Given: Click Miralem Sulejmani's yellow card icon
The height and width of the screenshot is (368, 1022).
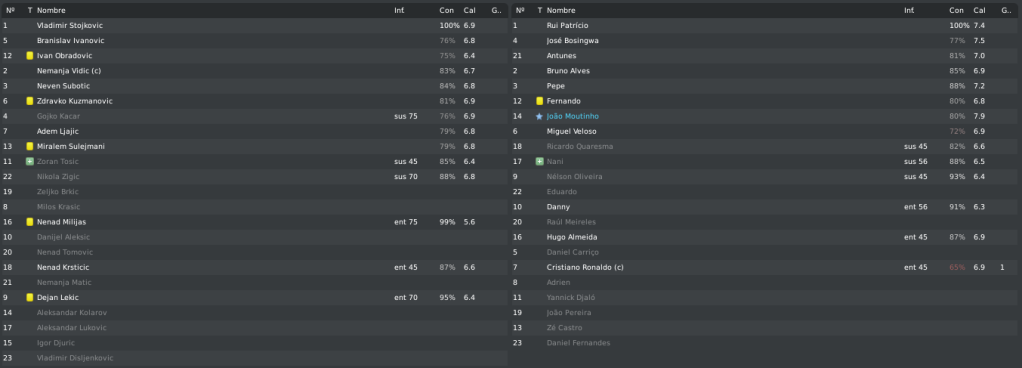Looking at the screenshot, I should point(29,147).
